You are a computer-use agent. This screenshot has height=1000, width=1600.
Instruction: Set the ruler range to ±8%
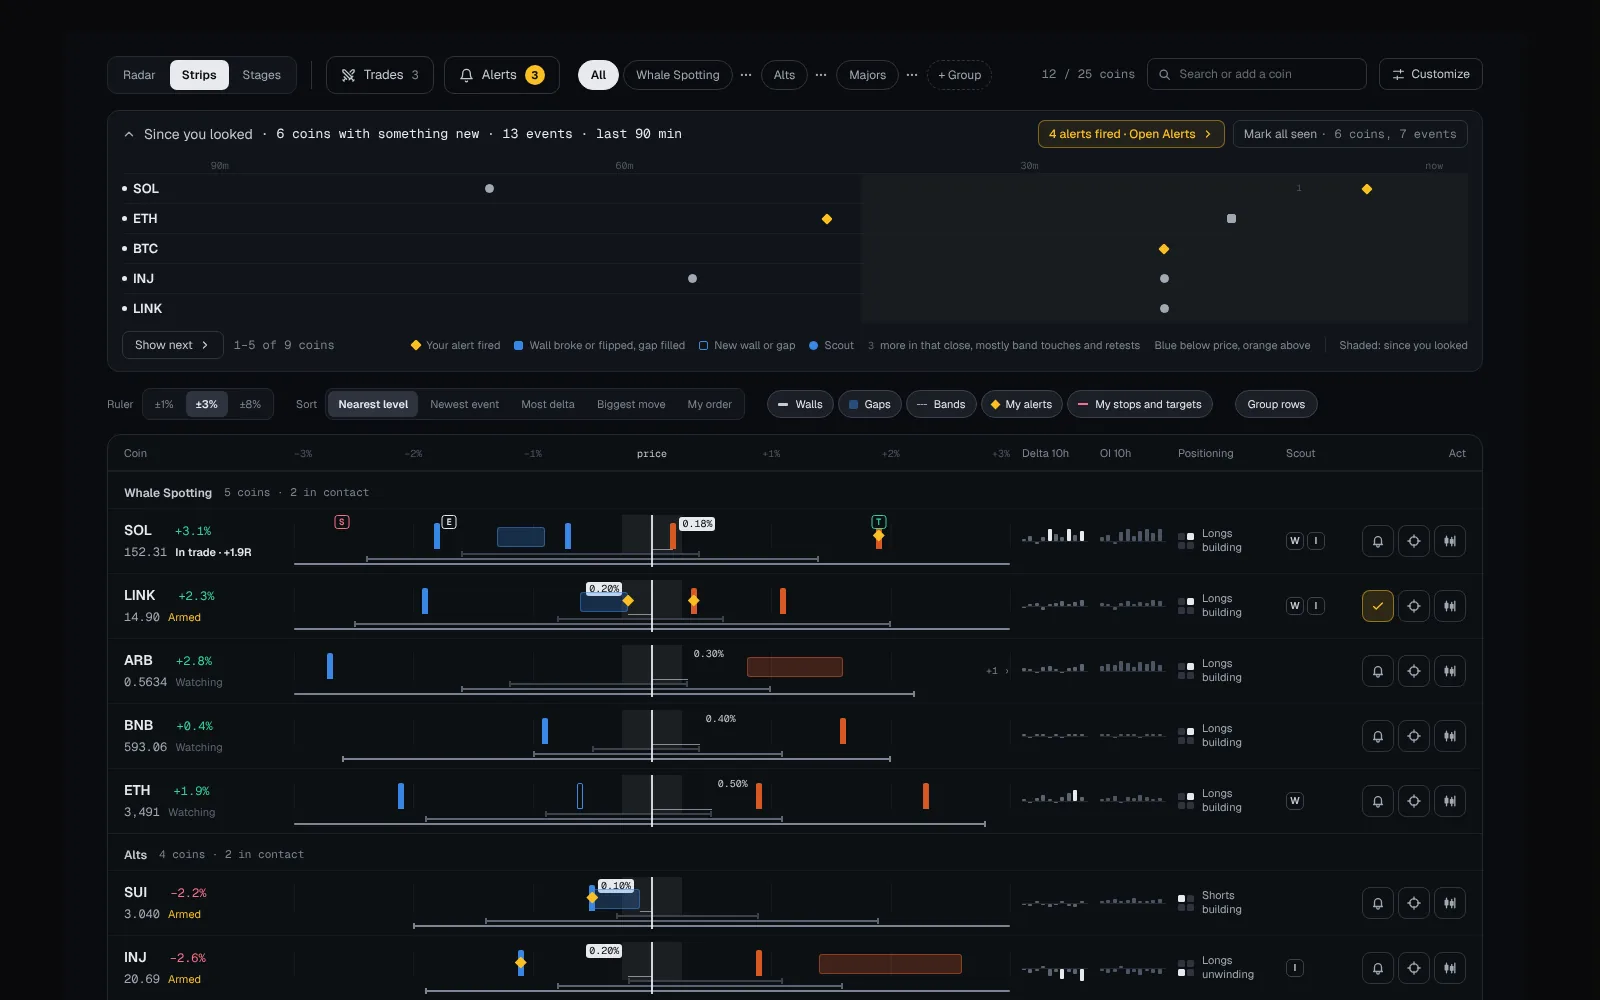[250, 404]
